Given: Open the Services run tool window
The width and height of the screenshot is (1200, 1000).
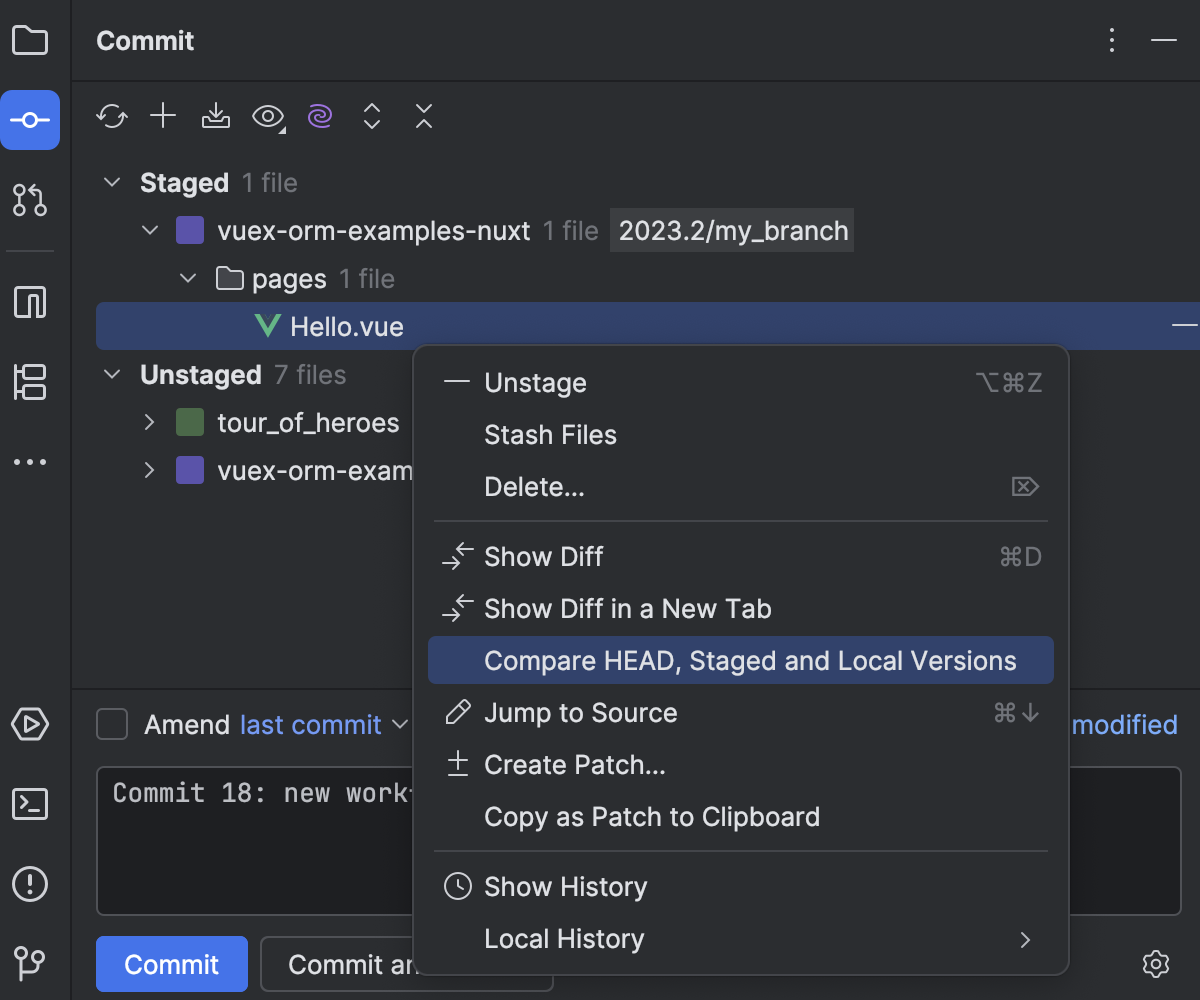Looking at the screenshot, I should (30, 724).
